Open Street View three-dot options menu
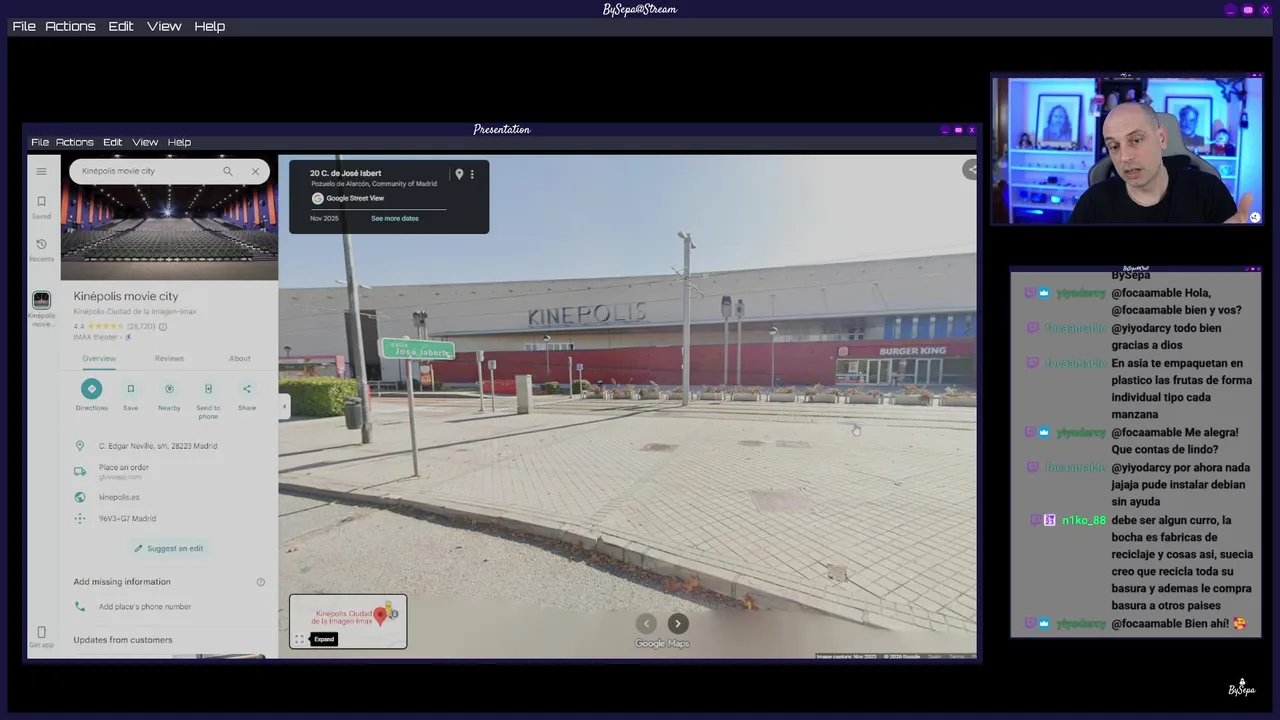The image size is (1280, 720). [x=472, y=174]
